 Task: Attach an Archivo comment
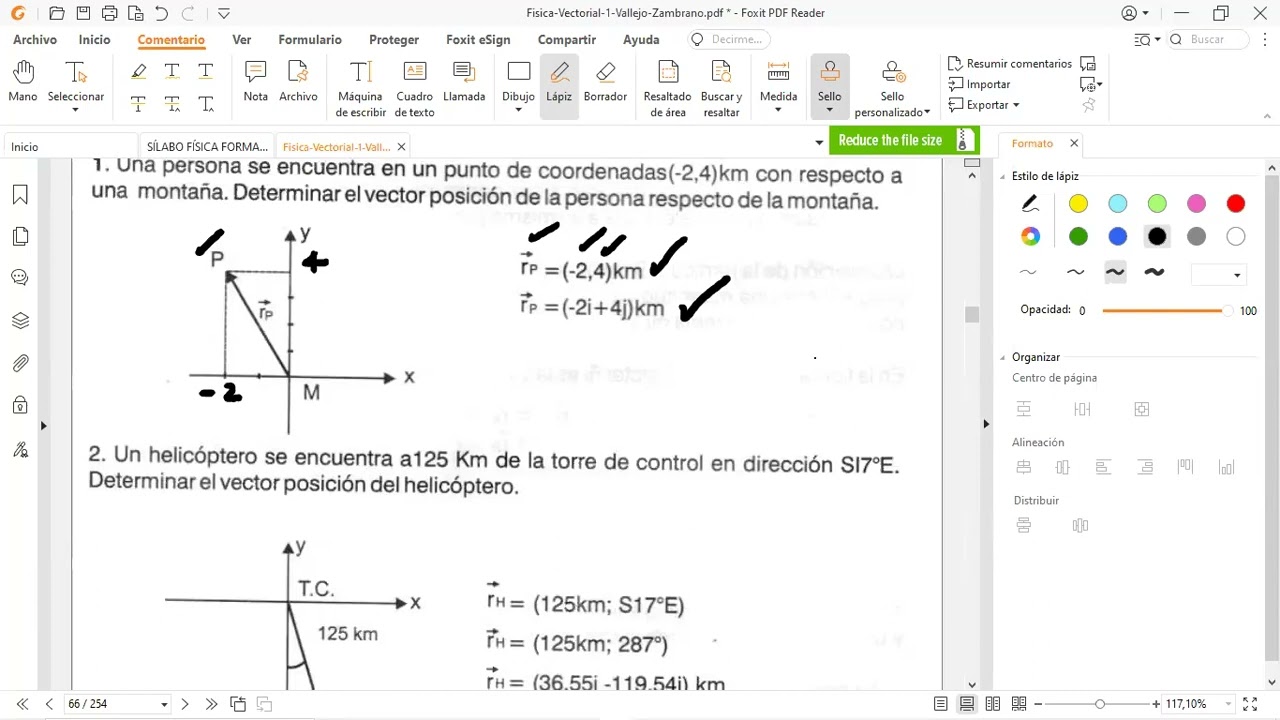pos(298,82)
